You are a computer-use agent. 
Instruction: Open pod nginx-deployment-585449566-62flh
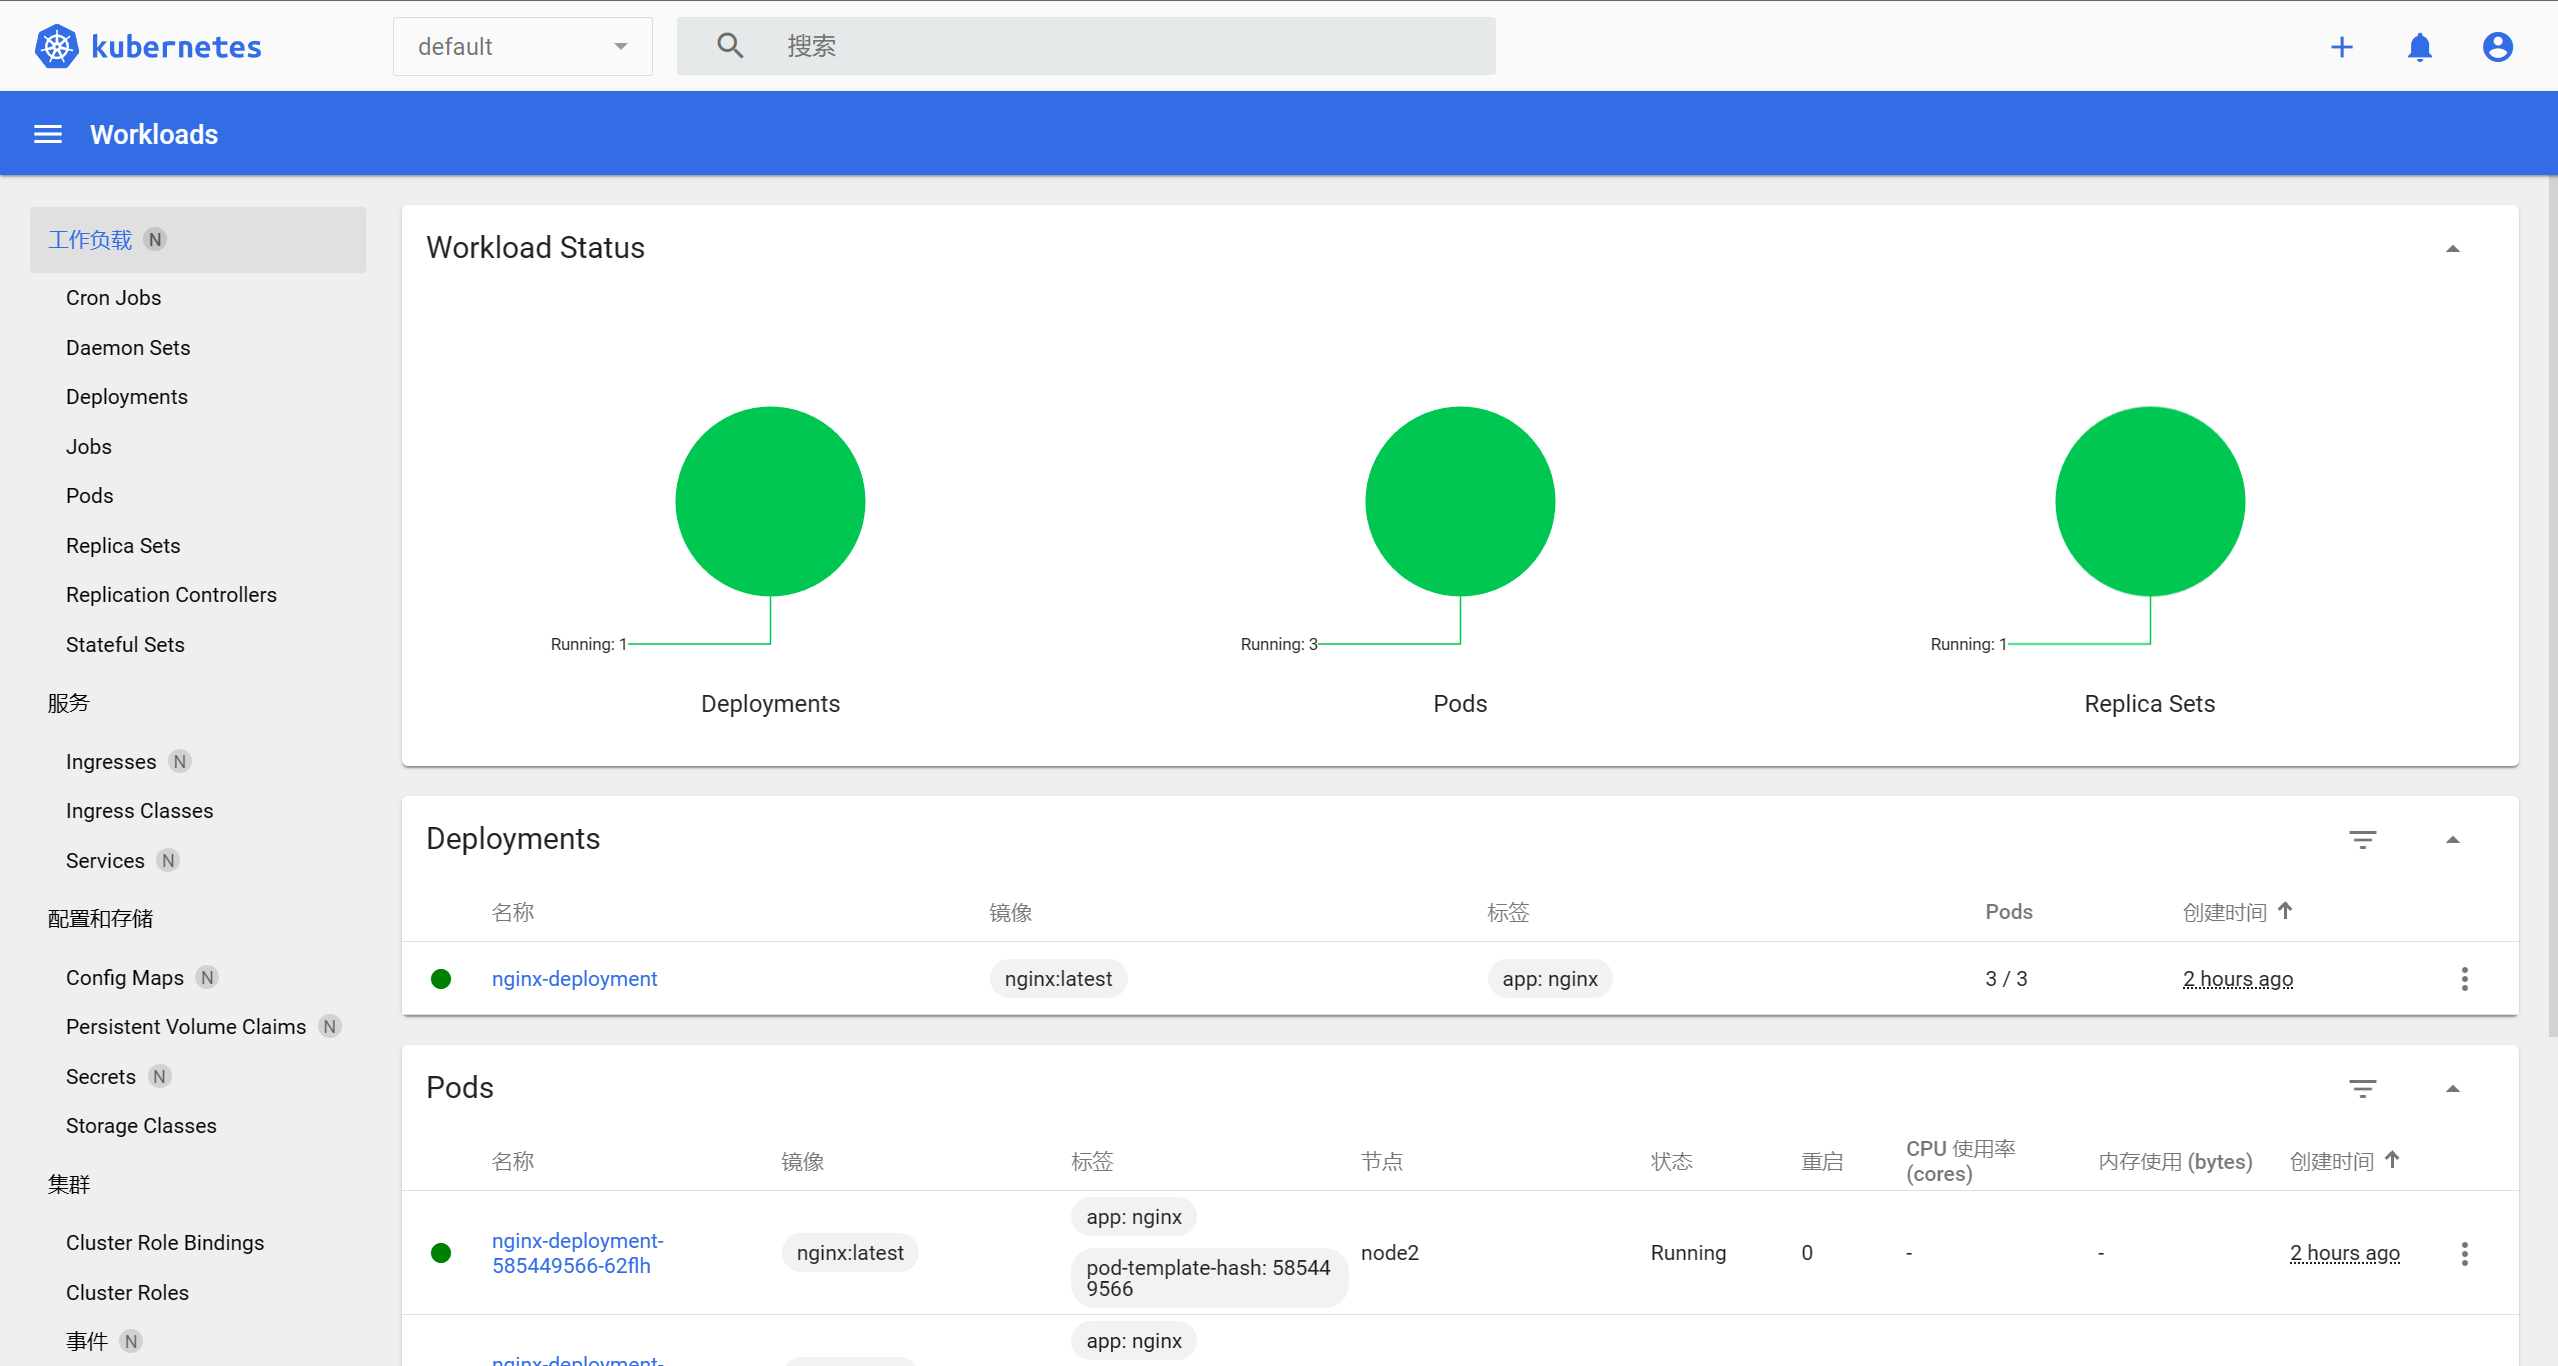coord(576,1252)
